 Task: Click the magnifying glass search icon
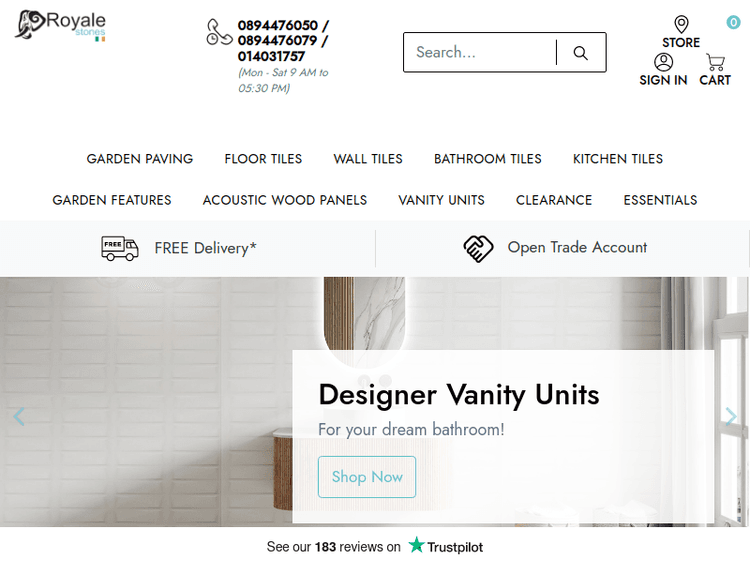(580, 53)
